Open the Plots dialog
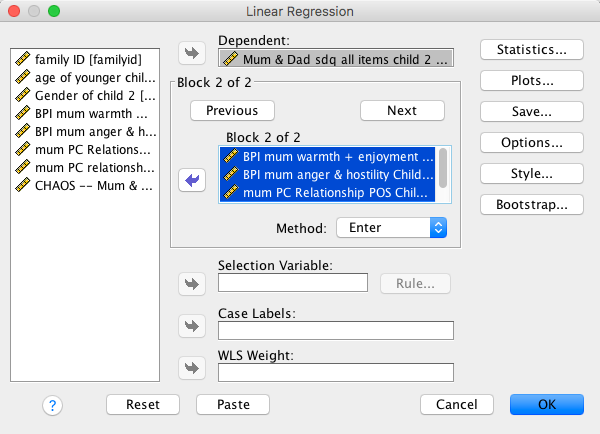The image size is (600, 434). coord(532,80)
